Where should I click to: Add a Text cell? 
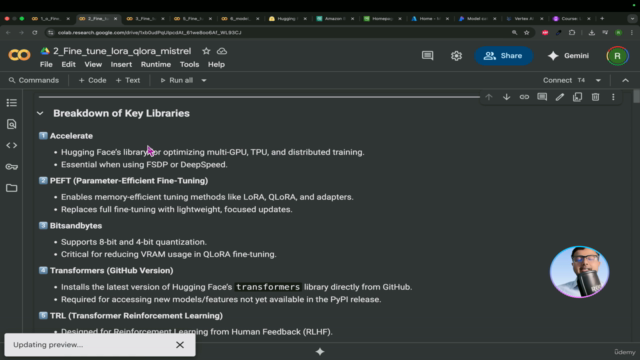[x=128, y=80]
